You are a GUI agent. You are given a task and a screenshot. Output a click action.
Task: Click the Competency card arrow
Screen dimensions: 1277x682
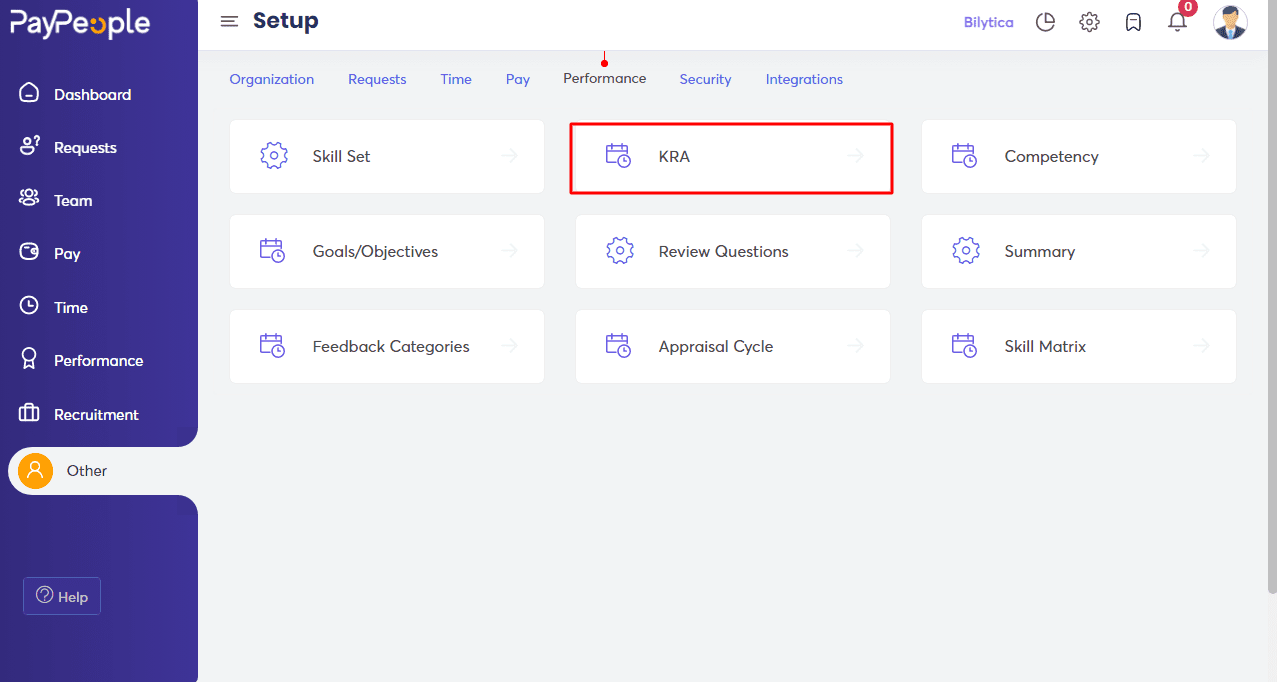(1202, 156)
